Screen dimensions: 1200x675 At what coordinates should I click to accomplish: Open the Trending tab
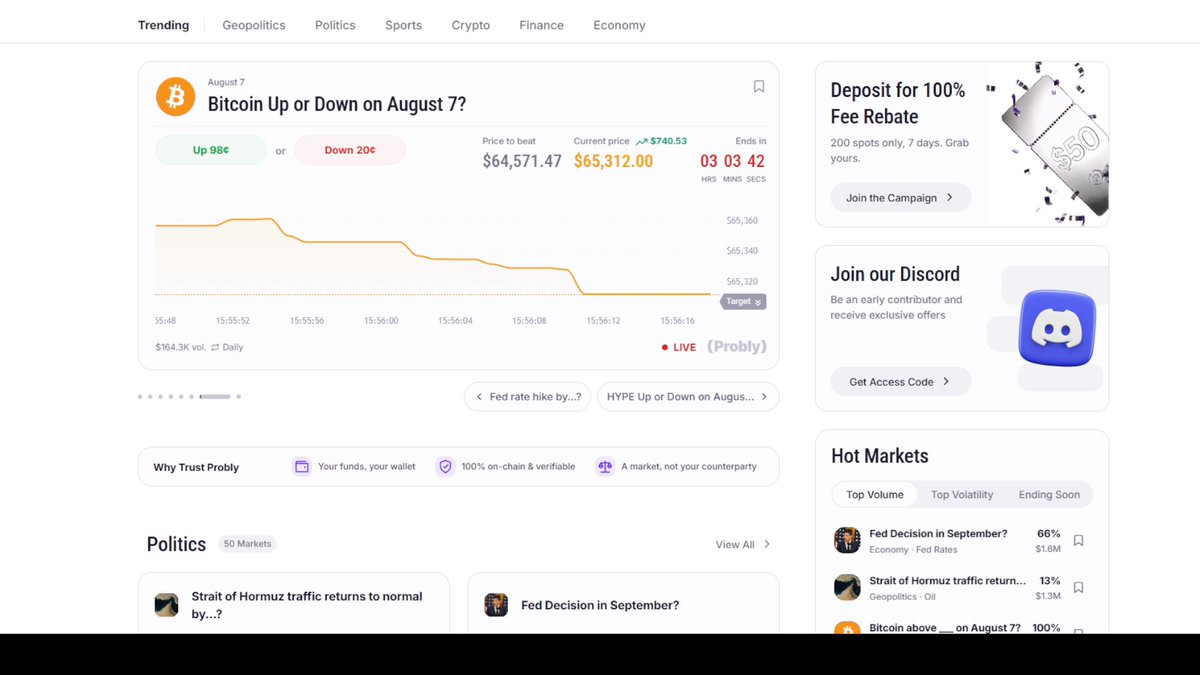click(x=163, y=25)
